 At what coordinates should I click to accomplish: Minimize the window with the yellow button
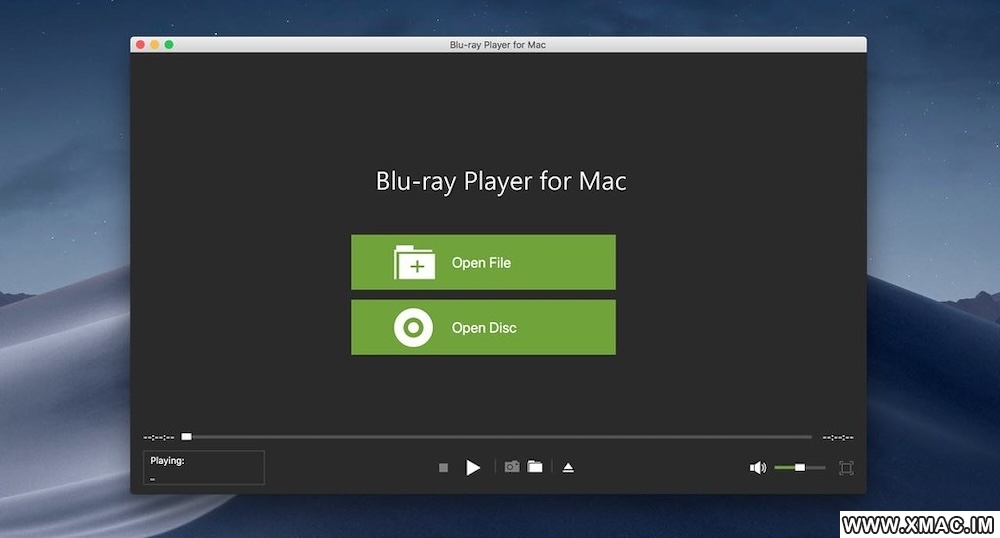coord(155,45)
